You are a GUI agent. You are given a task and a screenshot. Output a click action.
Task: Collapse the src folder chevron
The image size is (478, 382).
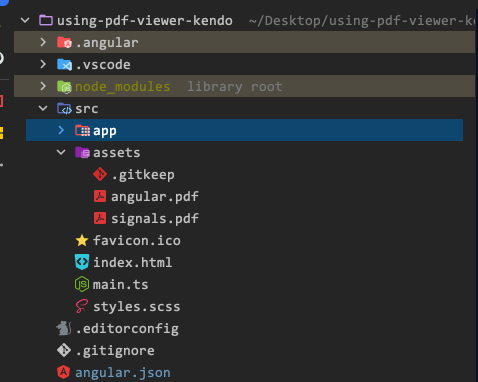tap(43, 108)
